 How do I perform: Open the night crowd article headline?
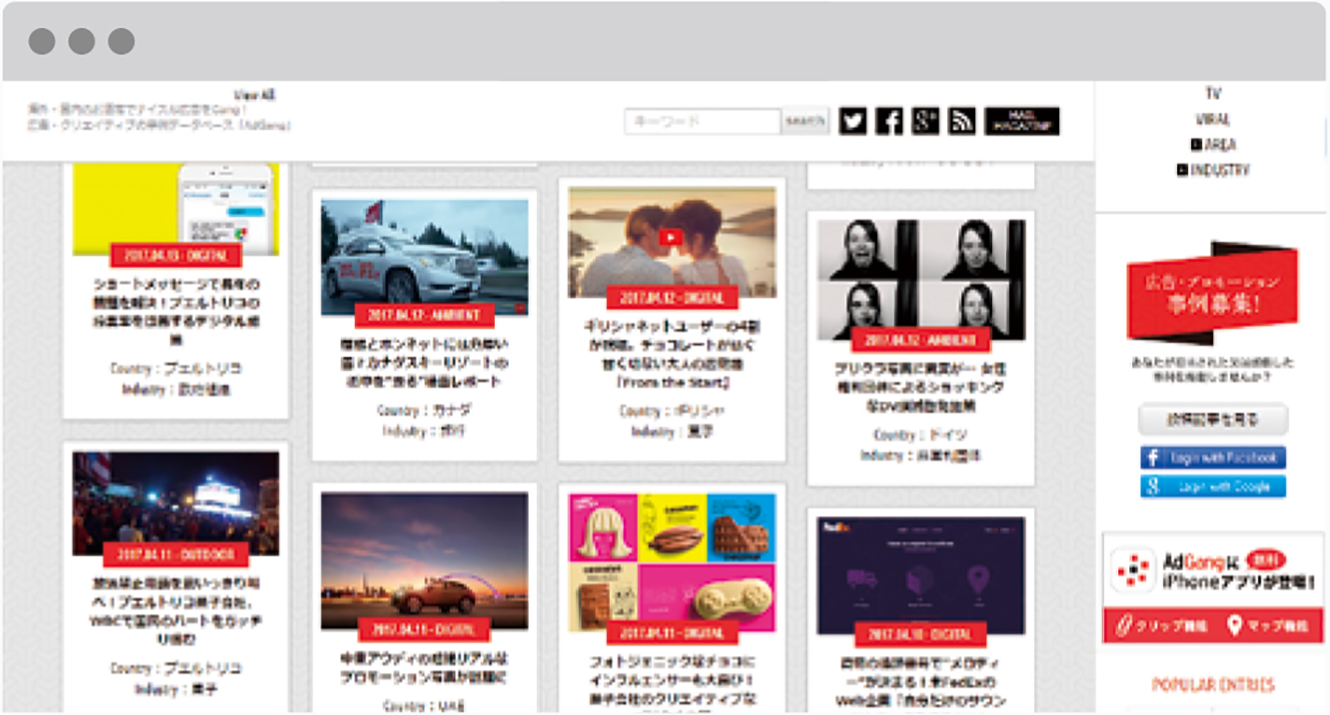[x=176, y=612]
